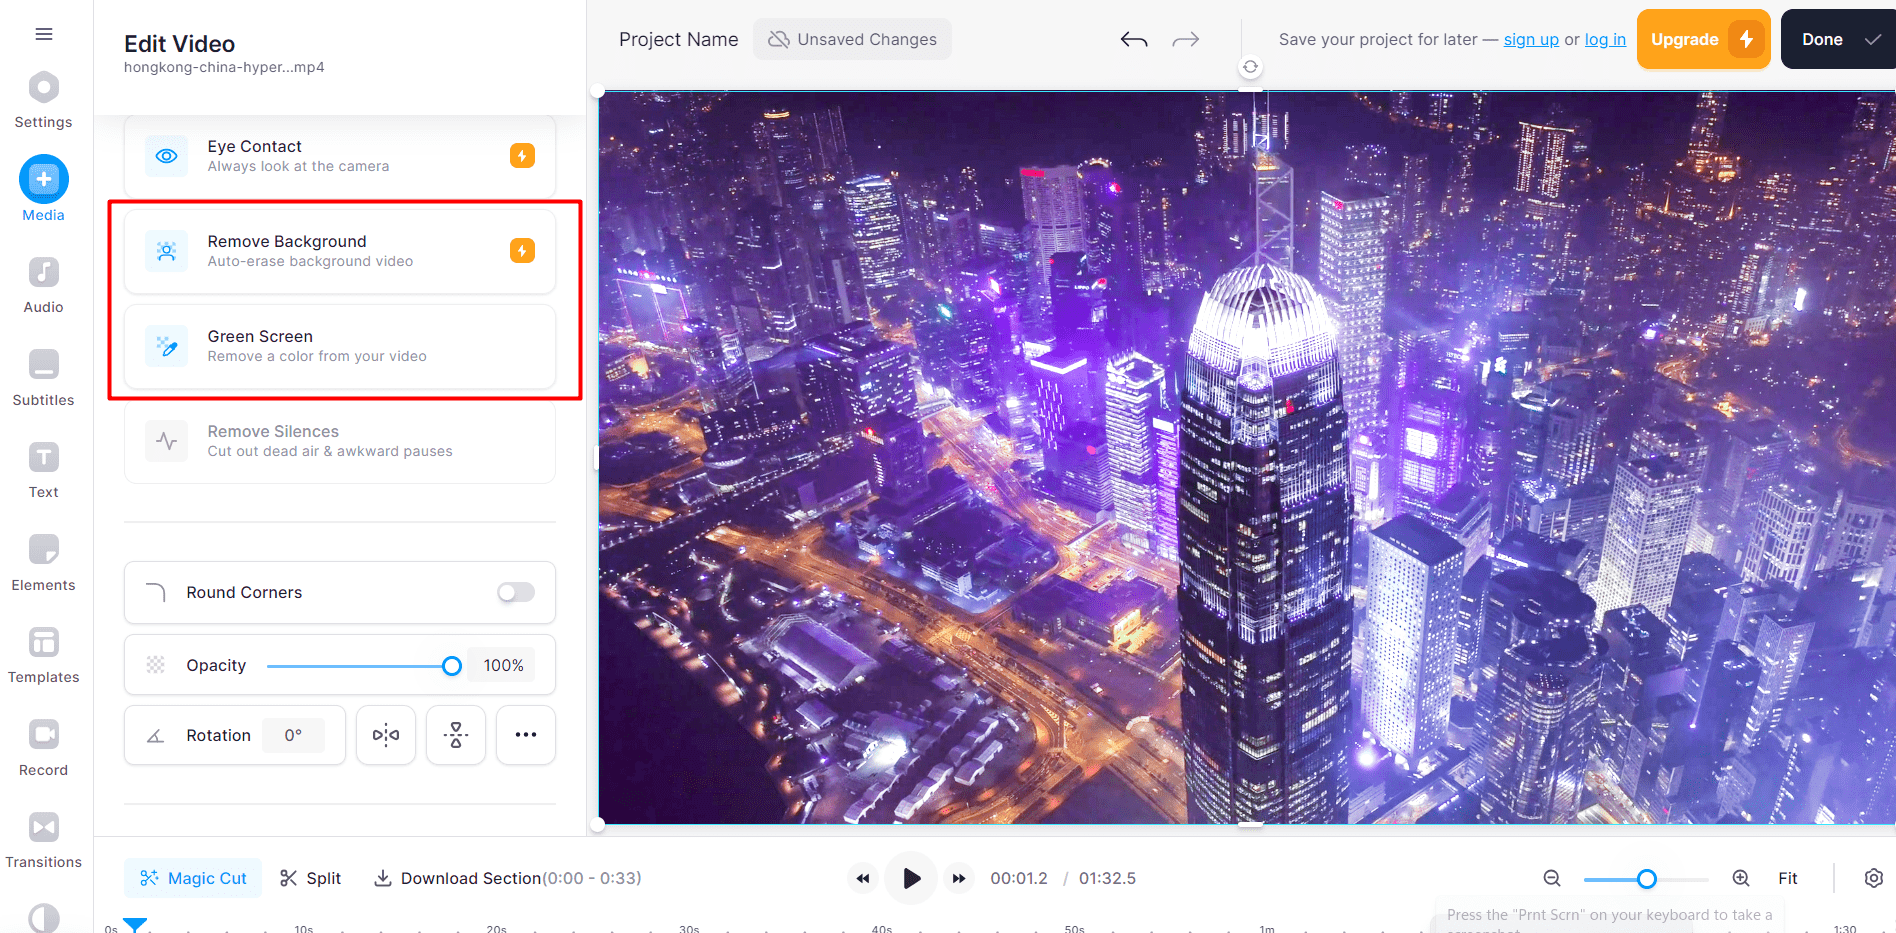Open the Audio panel in the sidebar
Screen dimensions: 1896x933
coord(42,271)
